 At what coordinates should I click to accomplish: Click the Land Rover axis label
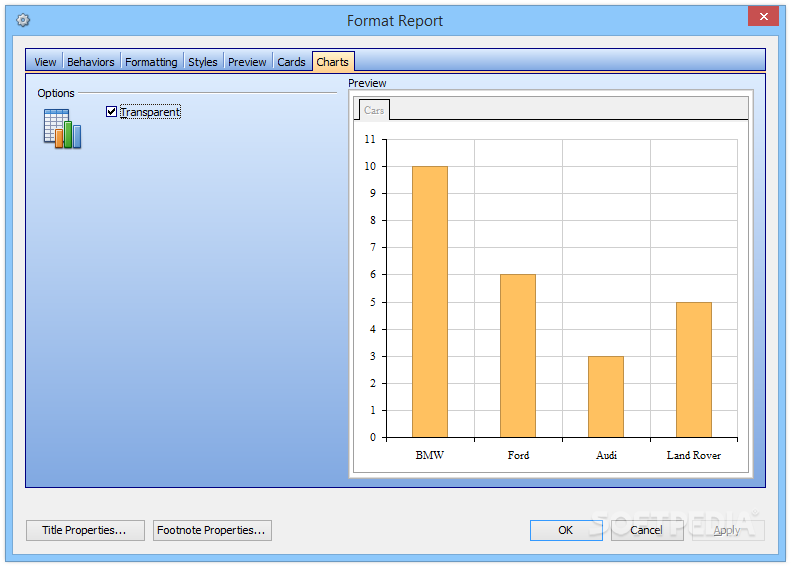coord(694,455)
